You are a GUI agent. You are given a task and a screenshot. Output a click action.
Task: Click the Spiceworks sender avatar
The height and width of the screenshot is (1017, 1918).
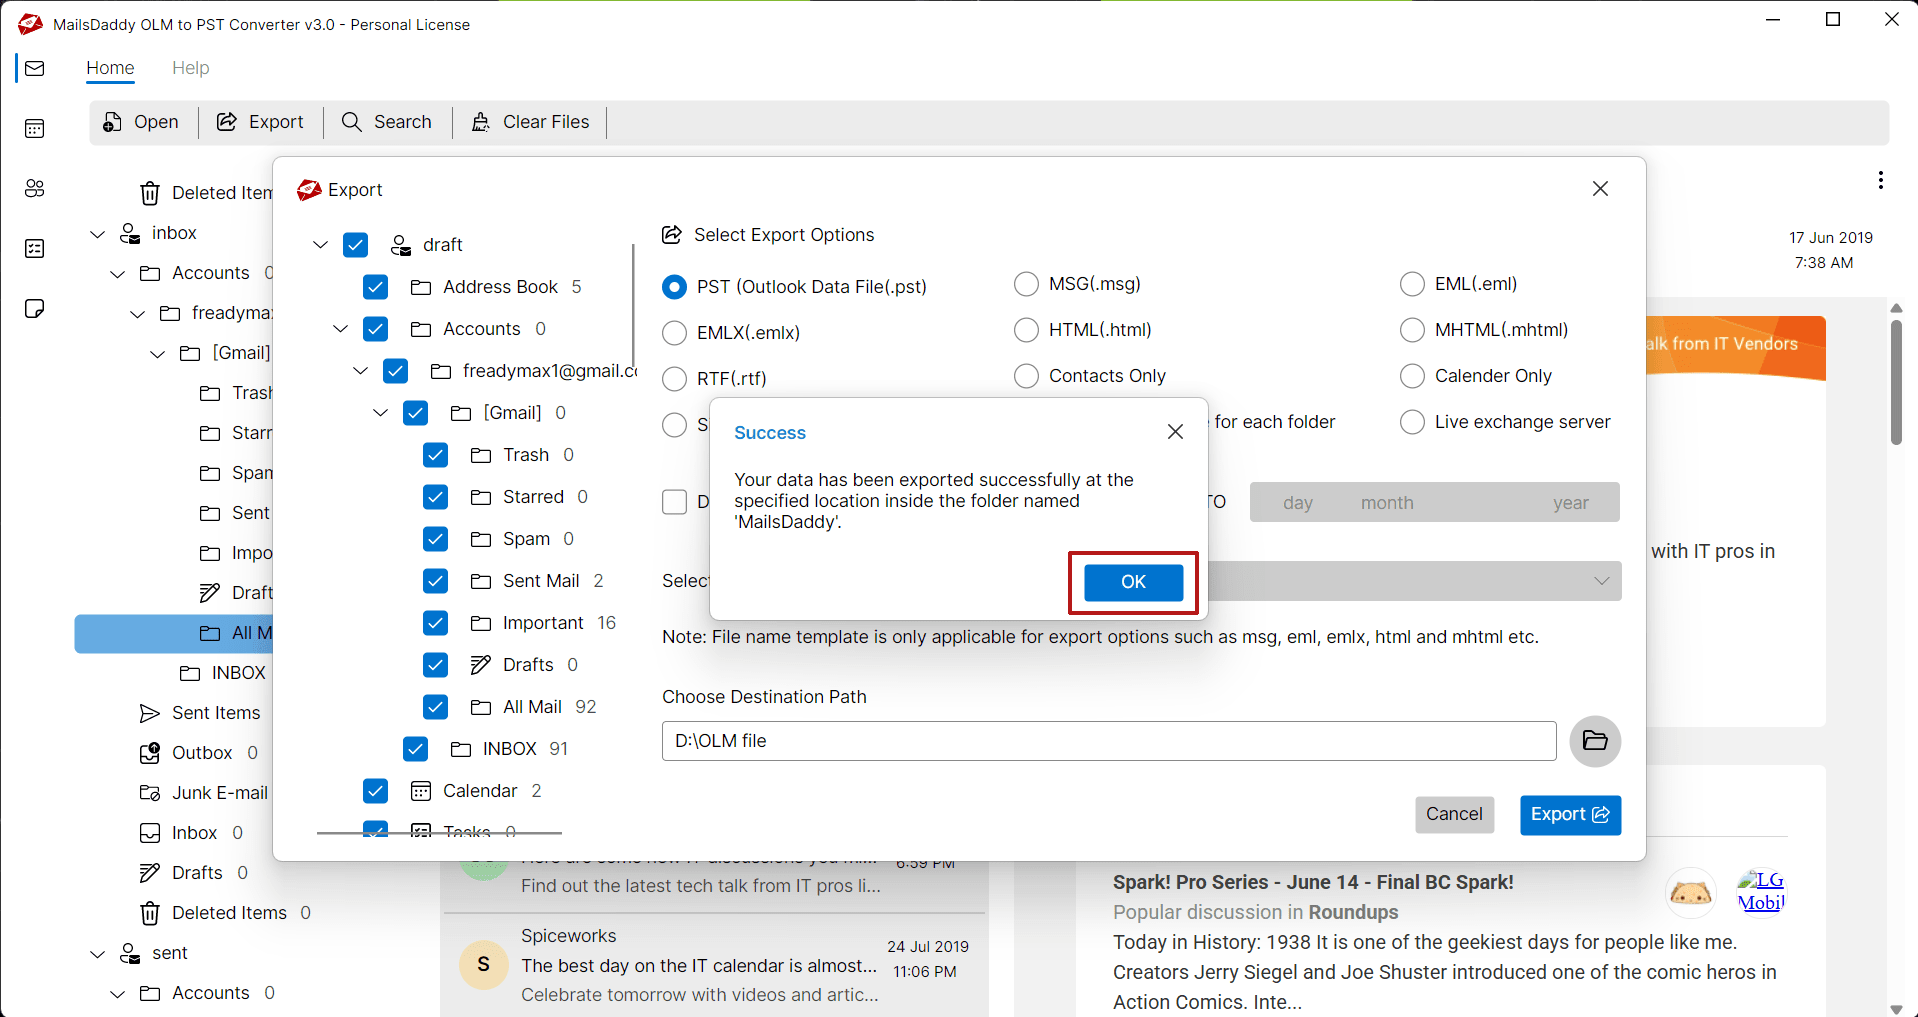pyautogui.click(x=483, y=965)
